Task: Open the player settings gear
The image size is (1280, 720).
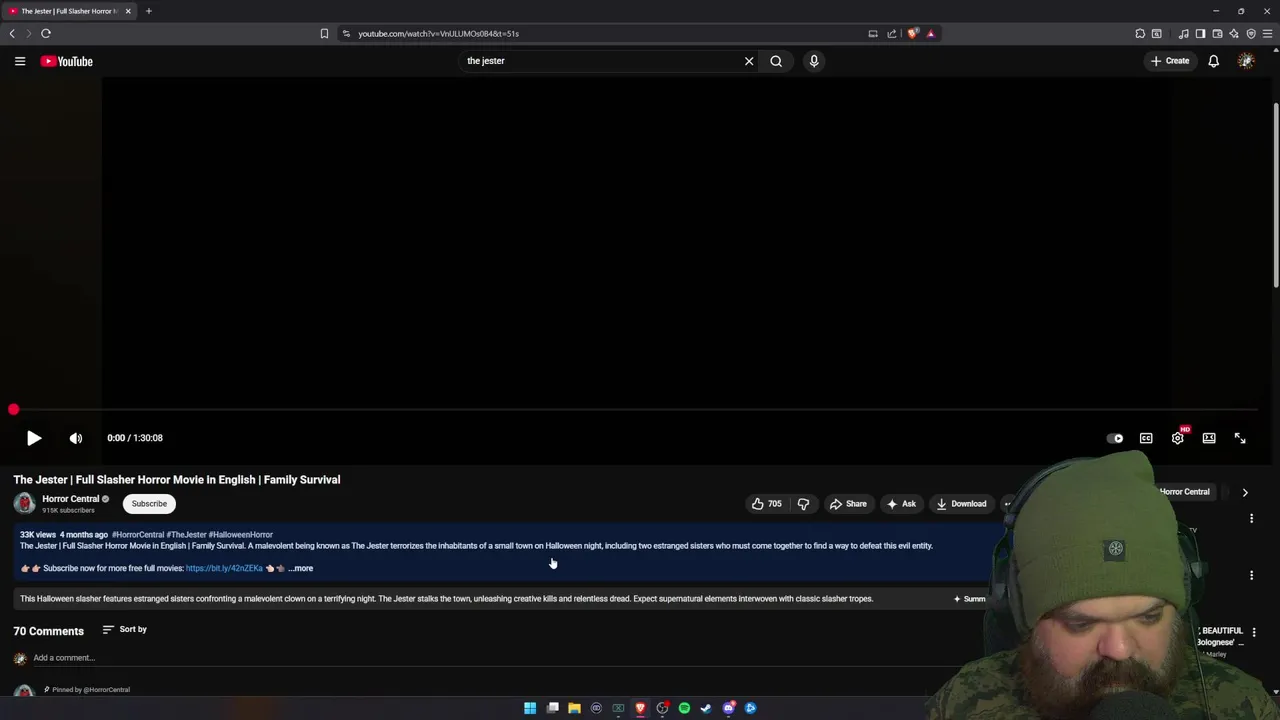Action: click(x=1178, y=438)
